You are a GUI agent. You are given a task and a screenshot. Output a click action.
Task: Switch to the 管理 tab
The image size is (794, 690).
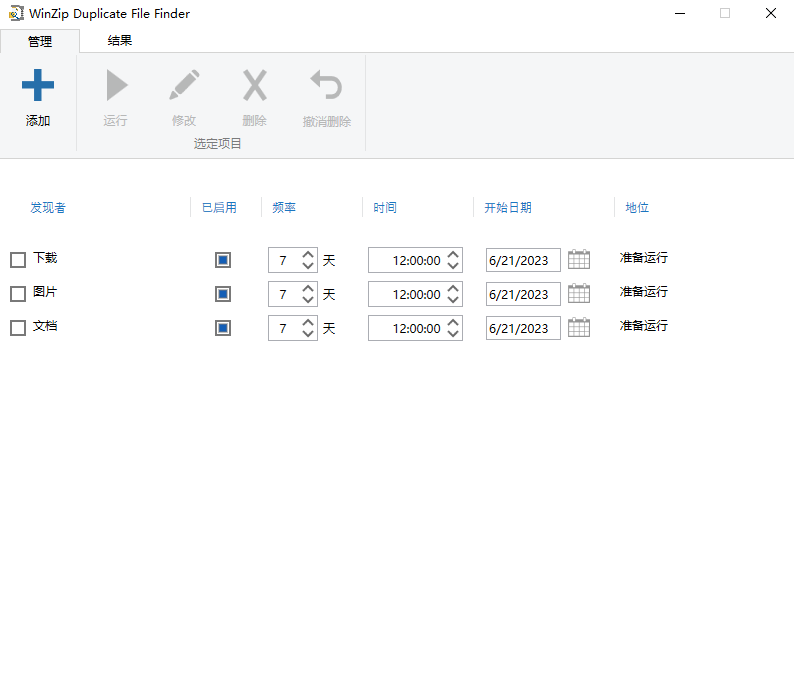tap(40, 41)
